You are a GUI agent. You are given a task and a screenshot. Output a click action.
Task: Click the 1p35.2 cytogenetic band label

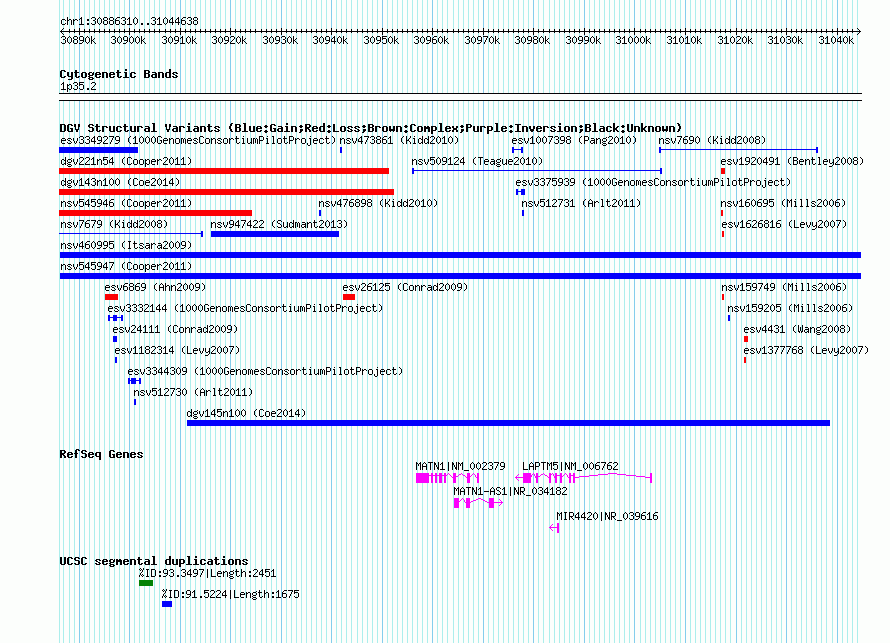coord(78,86)
